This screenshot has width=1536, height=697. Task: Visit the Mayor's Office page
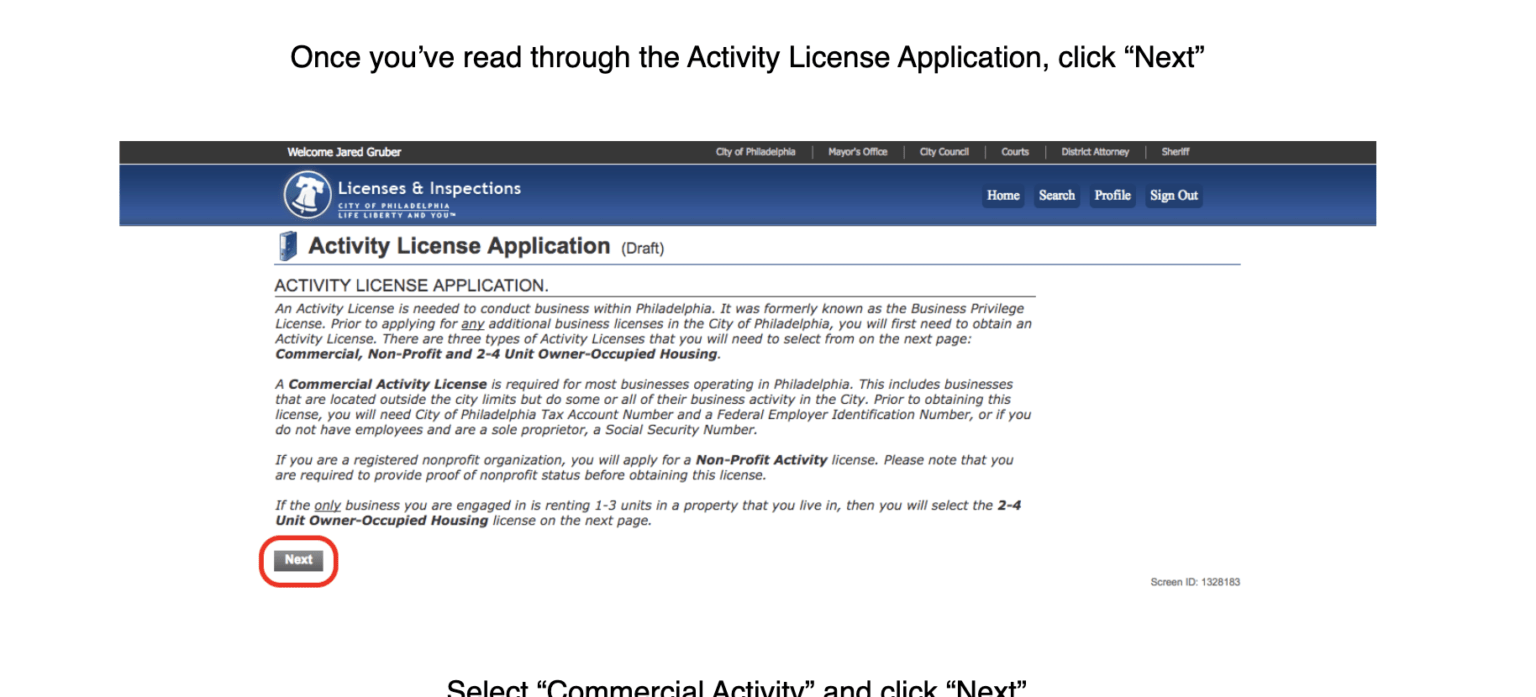(x=857, y=152)
